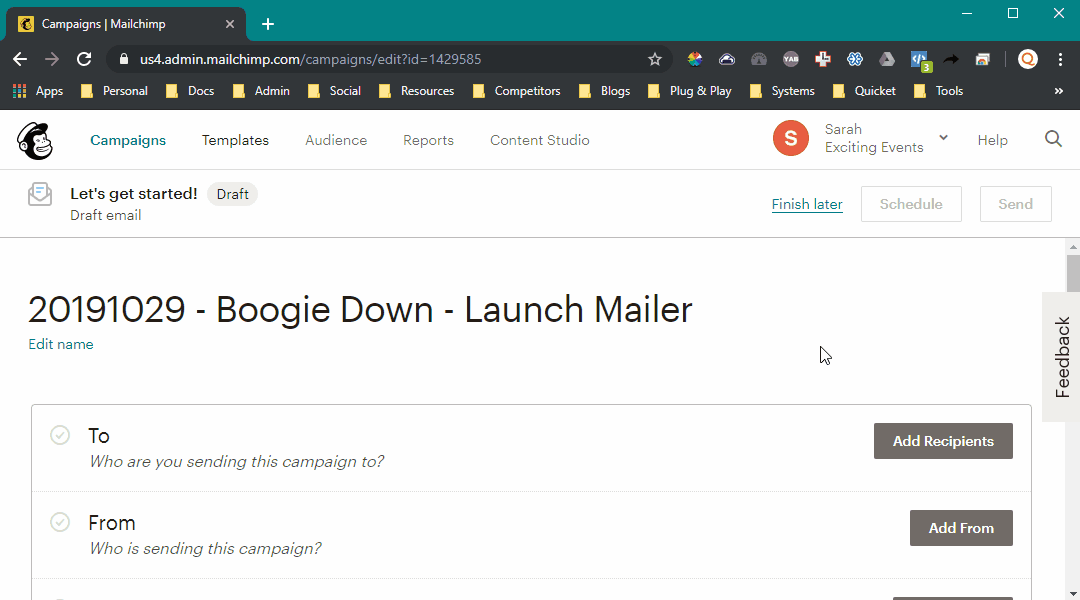This screenshot has width=1080, height=600.
Task: Open the Audience nav item
Action: pos(336,140)
